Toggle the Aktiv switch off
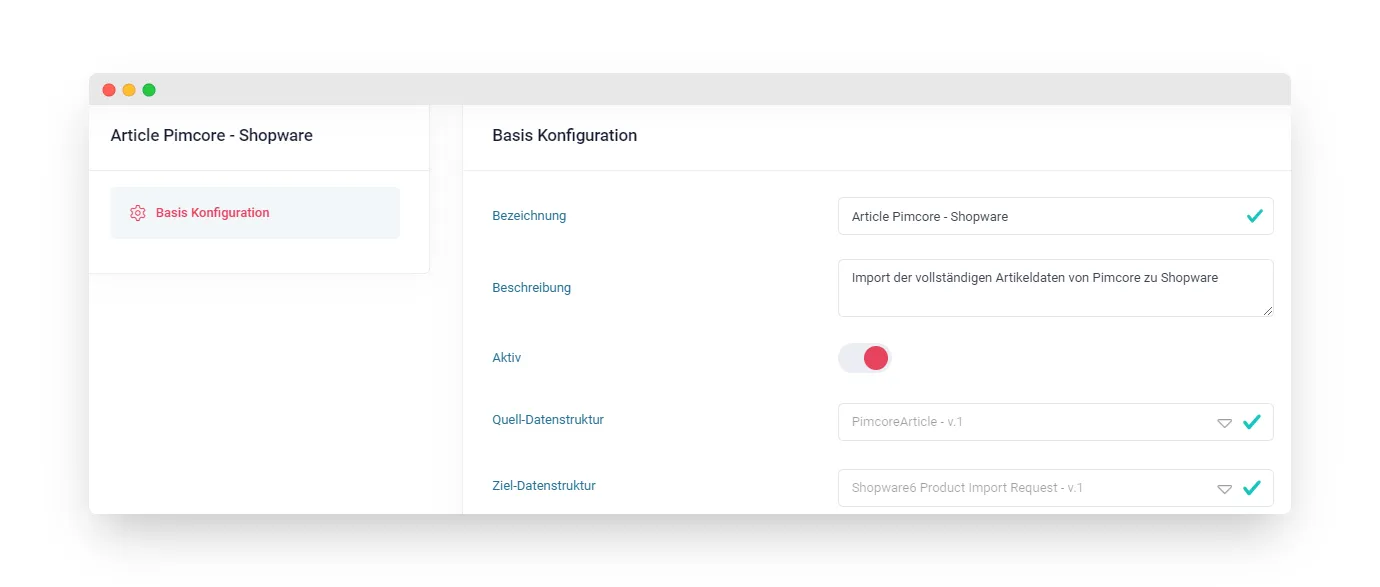This screenshot has width=1380, height=587. 864,358
